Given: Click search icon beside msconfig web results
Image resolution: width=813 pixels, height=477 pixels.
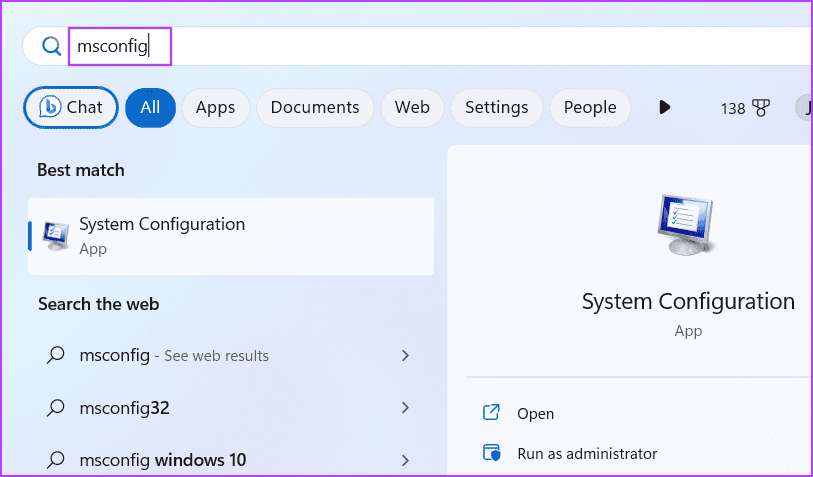Looking at the screenshot, I should tap(55, 355).
